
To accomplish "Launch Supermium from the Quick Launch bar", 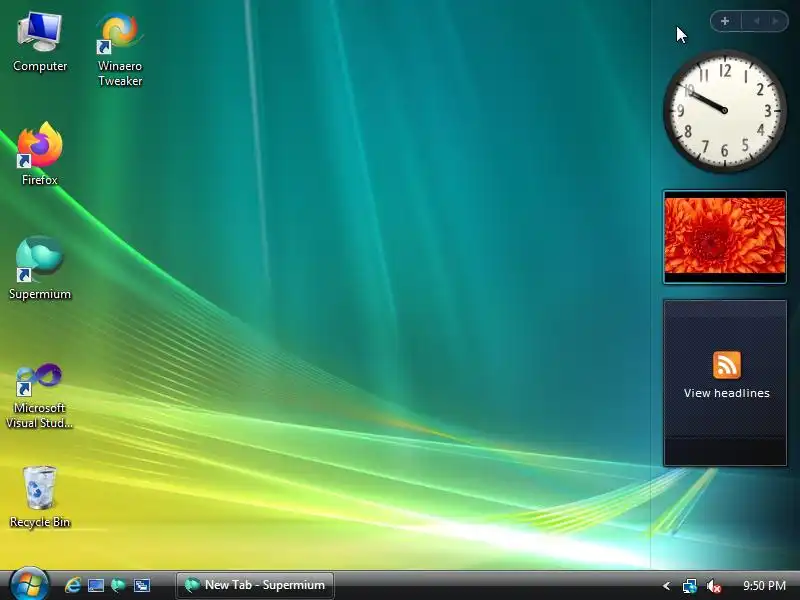I will pos(118,585).
